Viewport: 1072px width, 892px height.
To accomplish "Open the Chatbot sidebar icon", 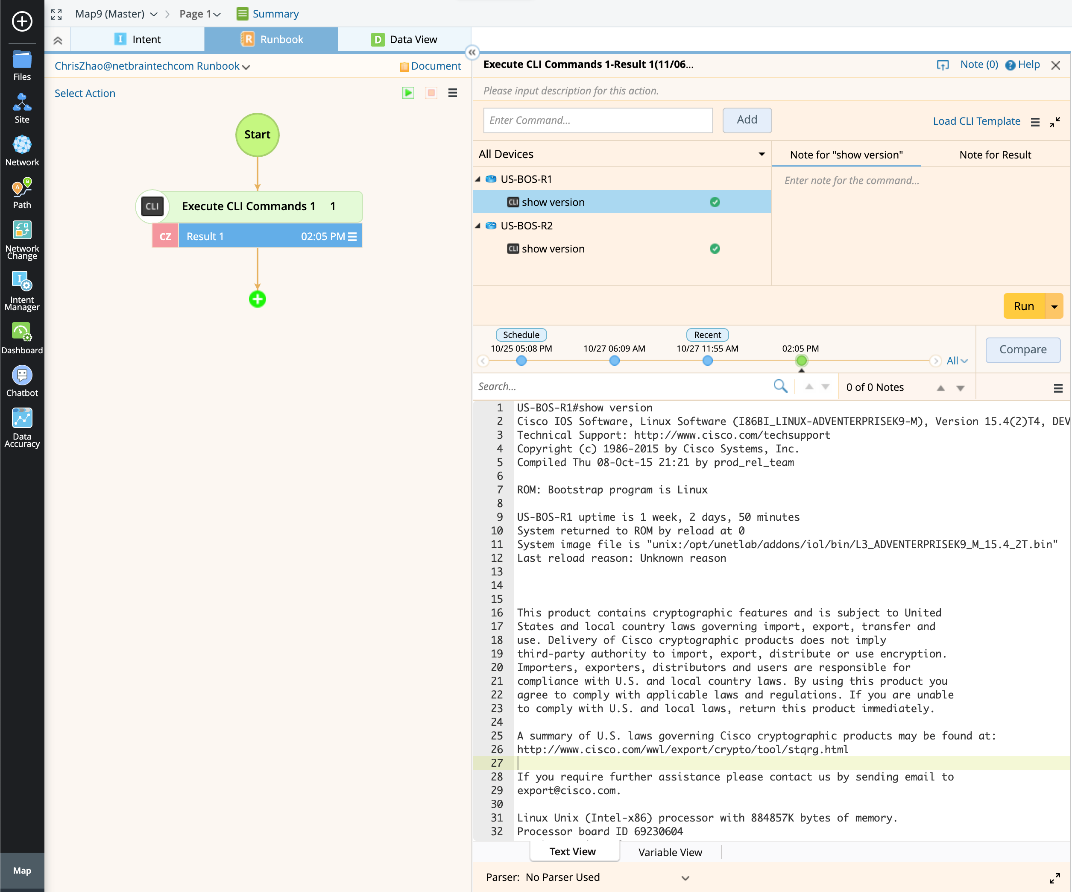I will 22,376.
